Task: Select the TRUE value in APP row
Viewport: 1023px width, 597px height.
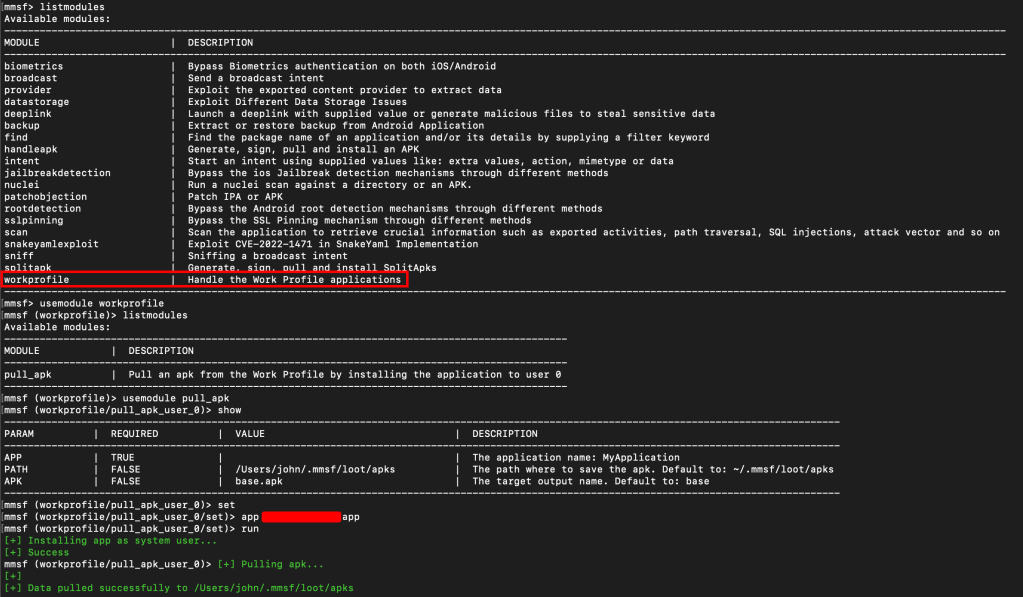Action: (126, 457)
